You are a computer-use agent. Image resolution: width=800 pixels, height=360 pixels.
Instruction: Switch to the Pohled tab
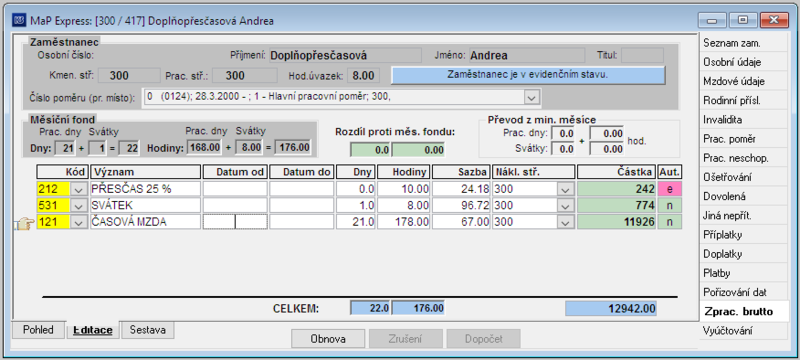38,329
